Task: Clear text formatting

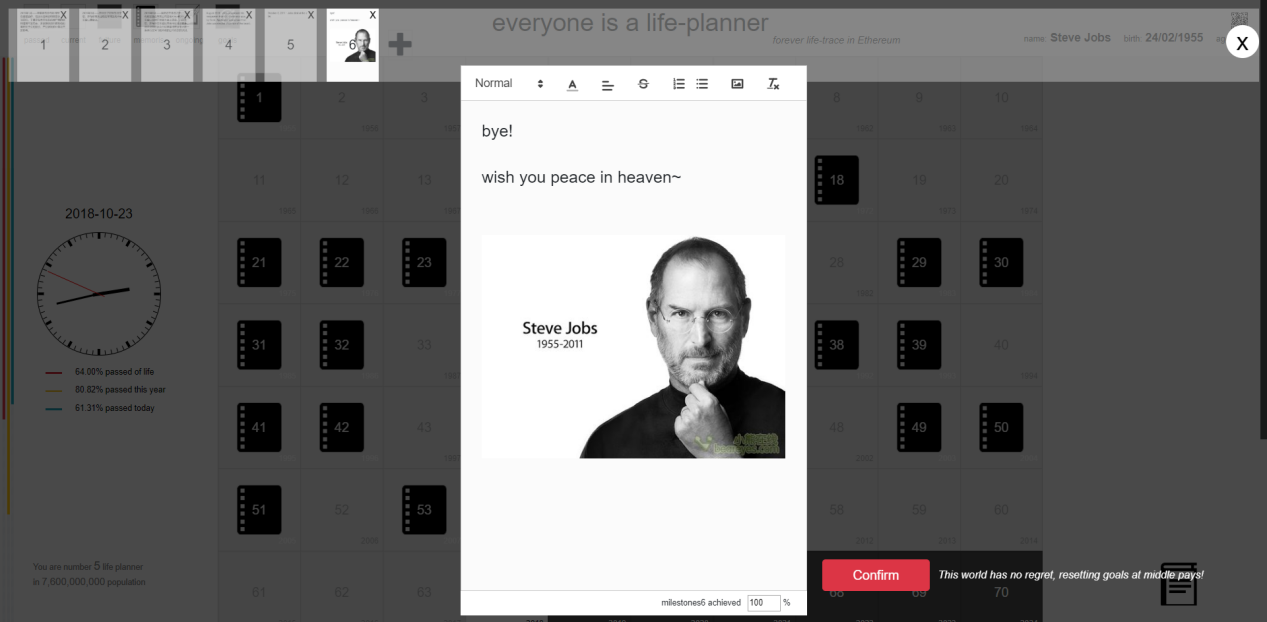Action: tap(773, 84)
